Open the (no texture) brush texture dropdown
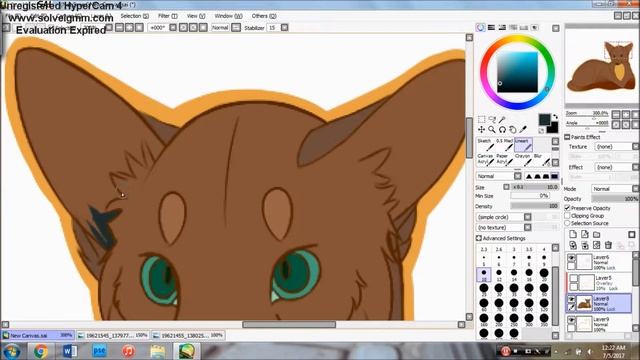 [x=504, y=227]
